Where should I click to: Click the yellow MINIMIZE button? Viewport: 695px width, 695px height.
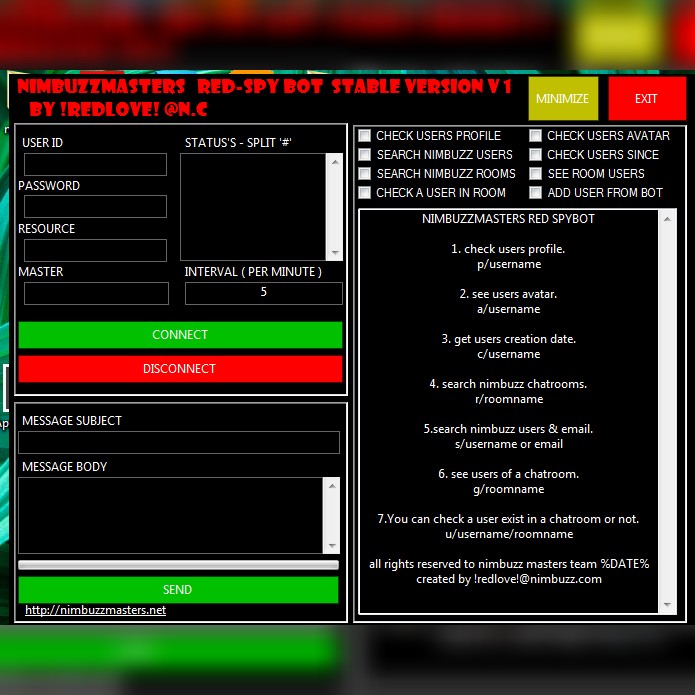(x=563, y=98)
